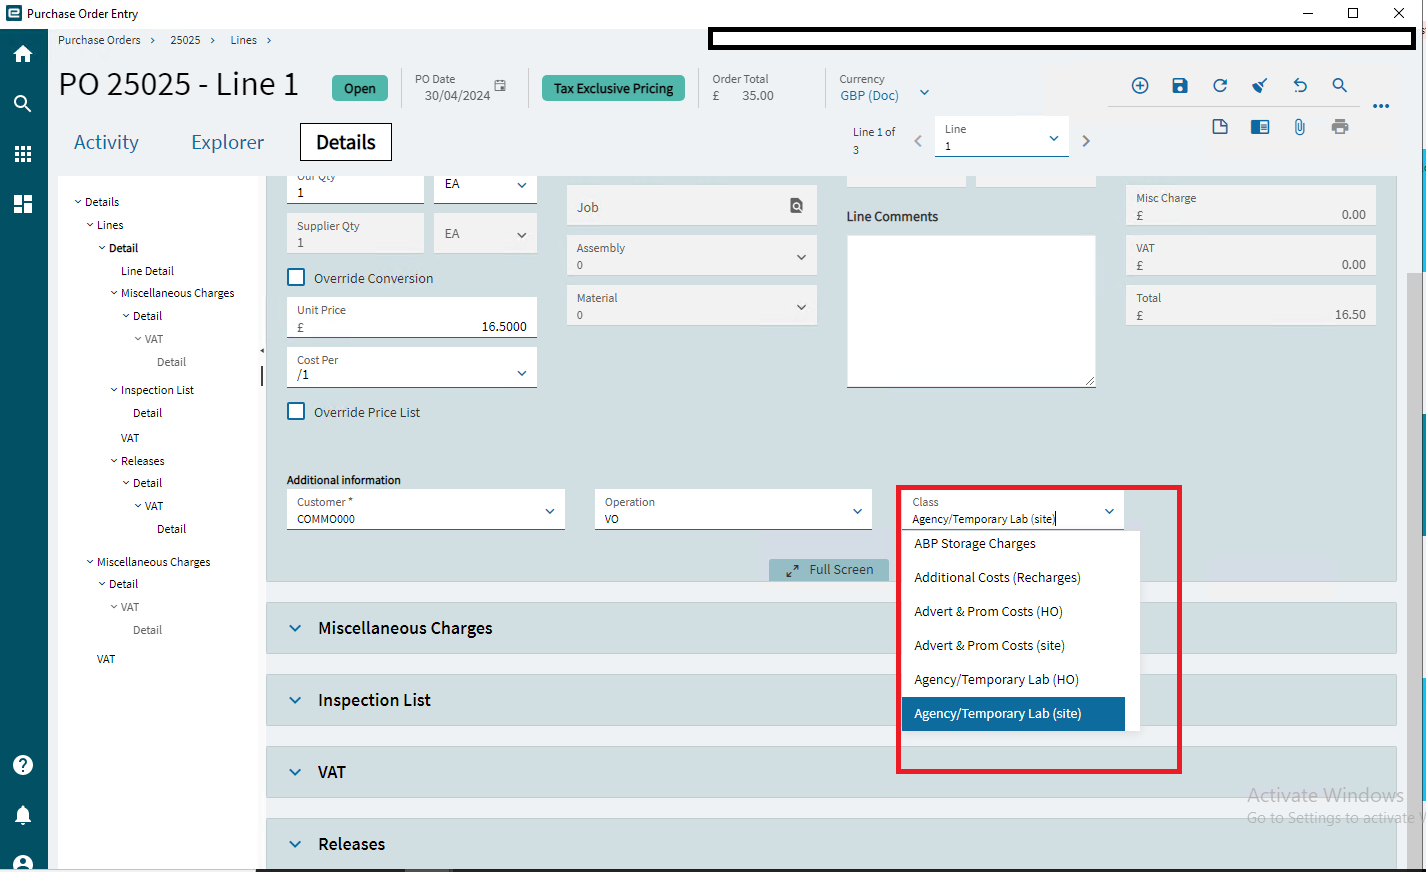Toggle the Class dropdown arrow

pyautogui.click(x=1109, y=512)
